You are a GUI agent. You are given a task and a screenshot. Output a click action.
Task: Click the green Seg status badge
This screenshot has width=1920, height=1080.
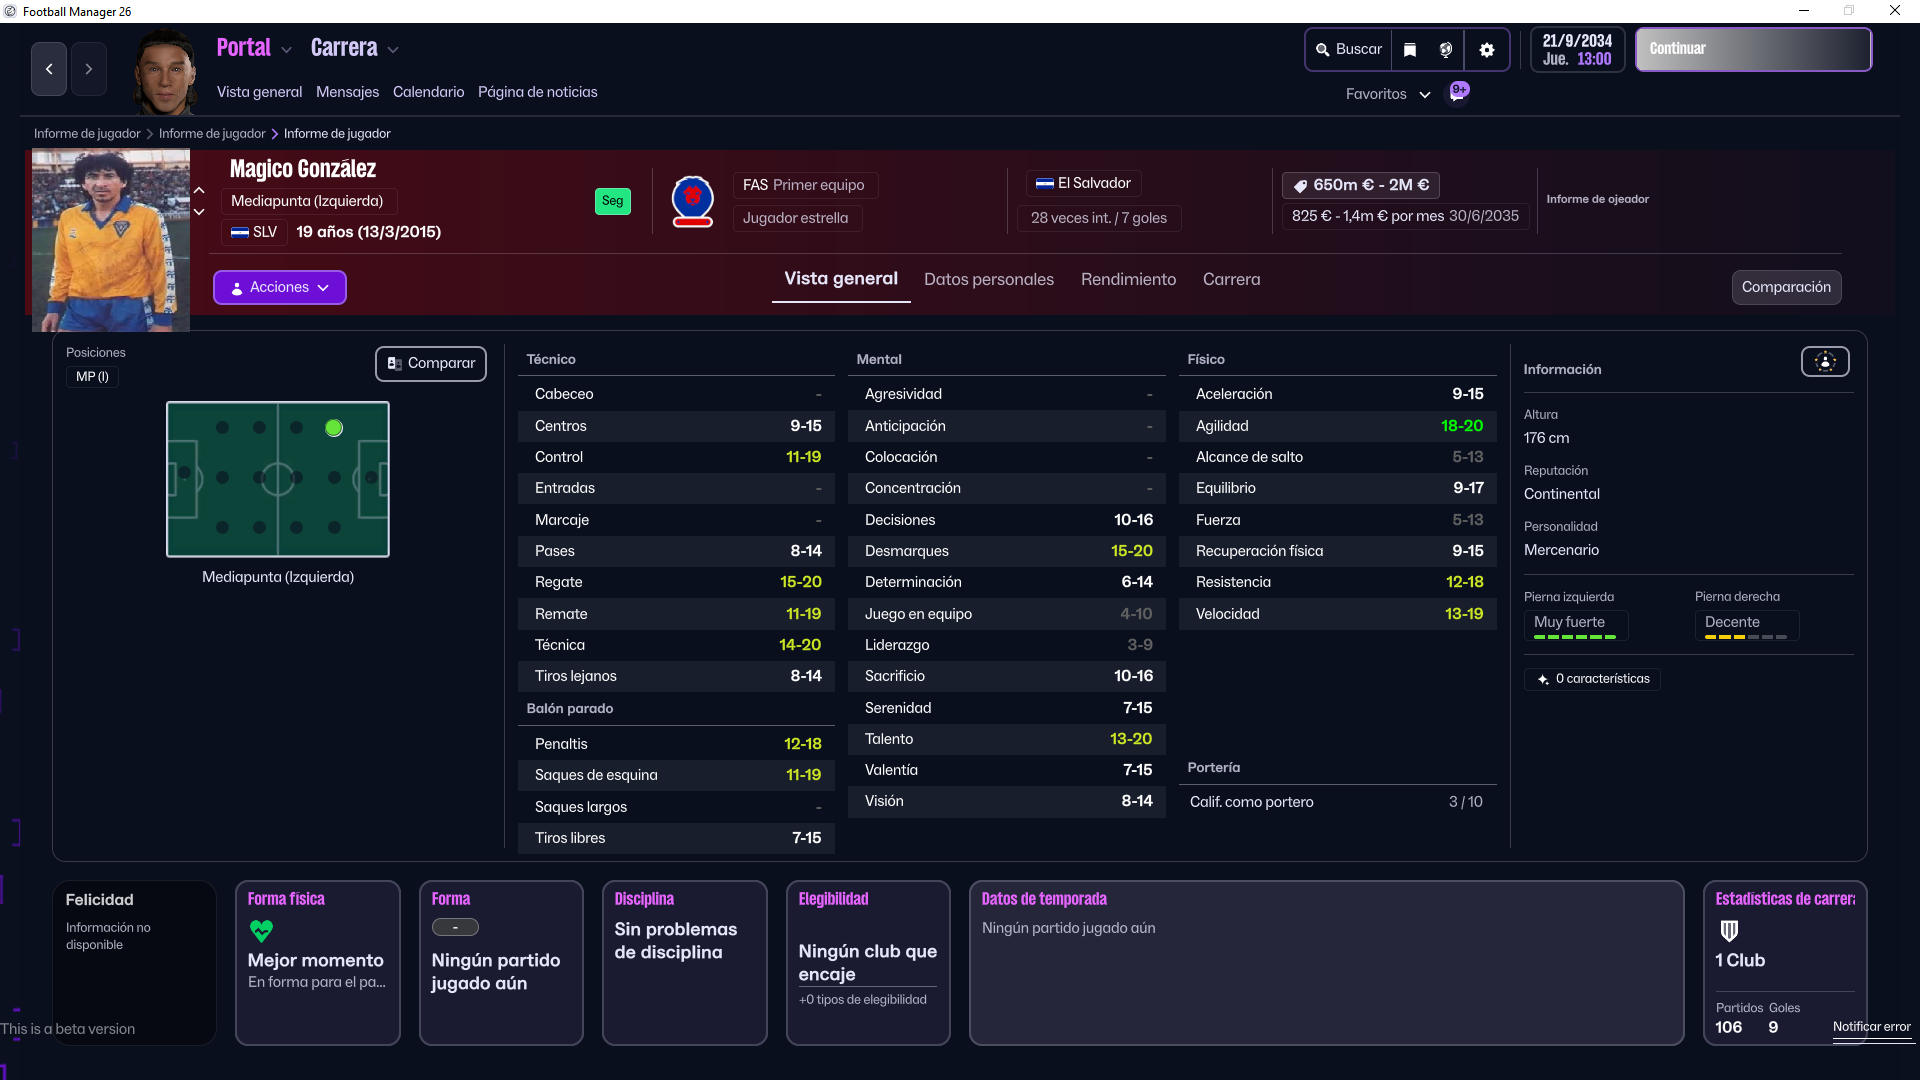(612, 201)
